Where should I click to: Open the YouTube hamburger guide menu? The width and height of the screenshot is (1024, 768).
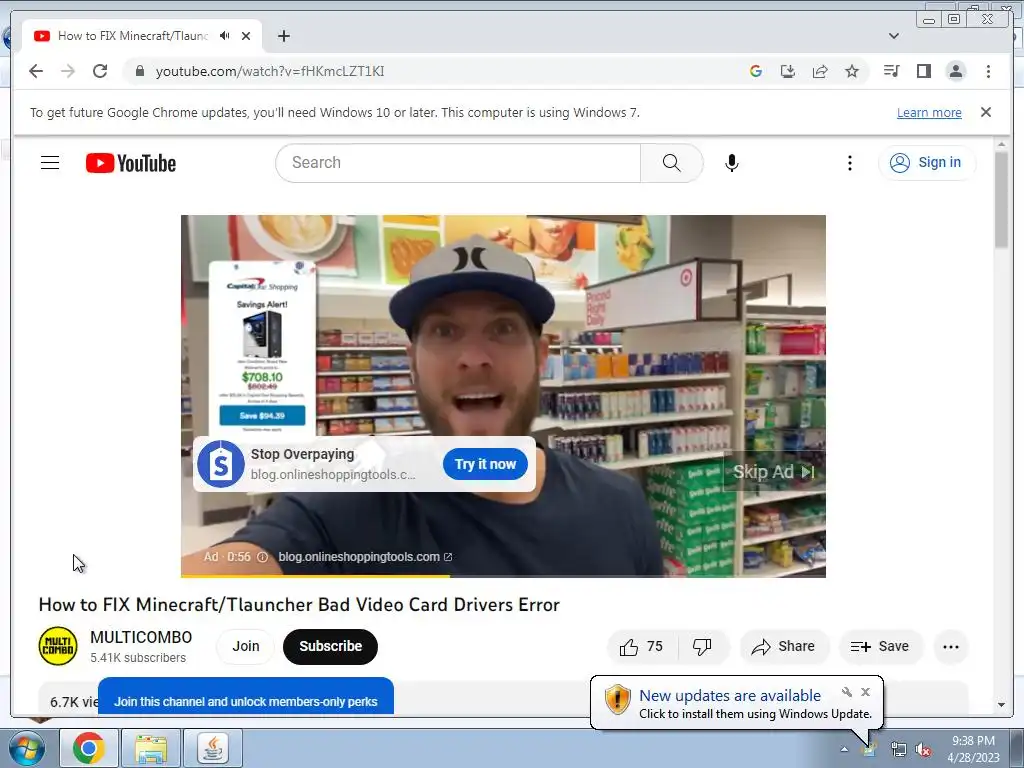50,163
